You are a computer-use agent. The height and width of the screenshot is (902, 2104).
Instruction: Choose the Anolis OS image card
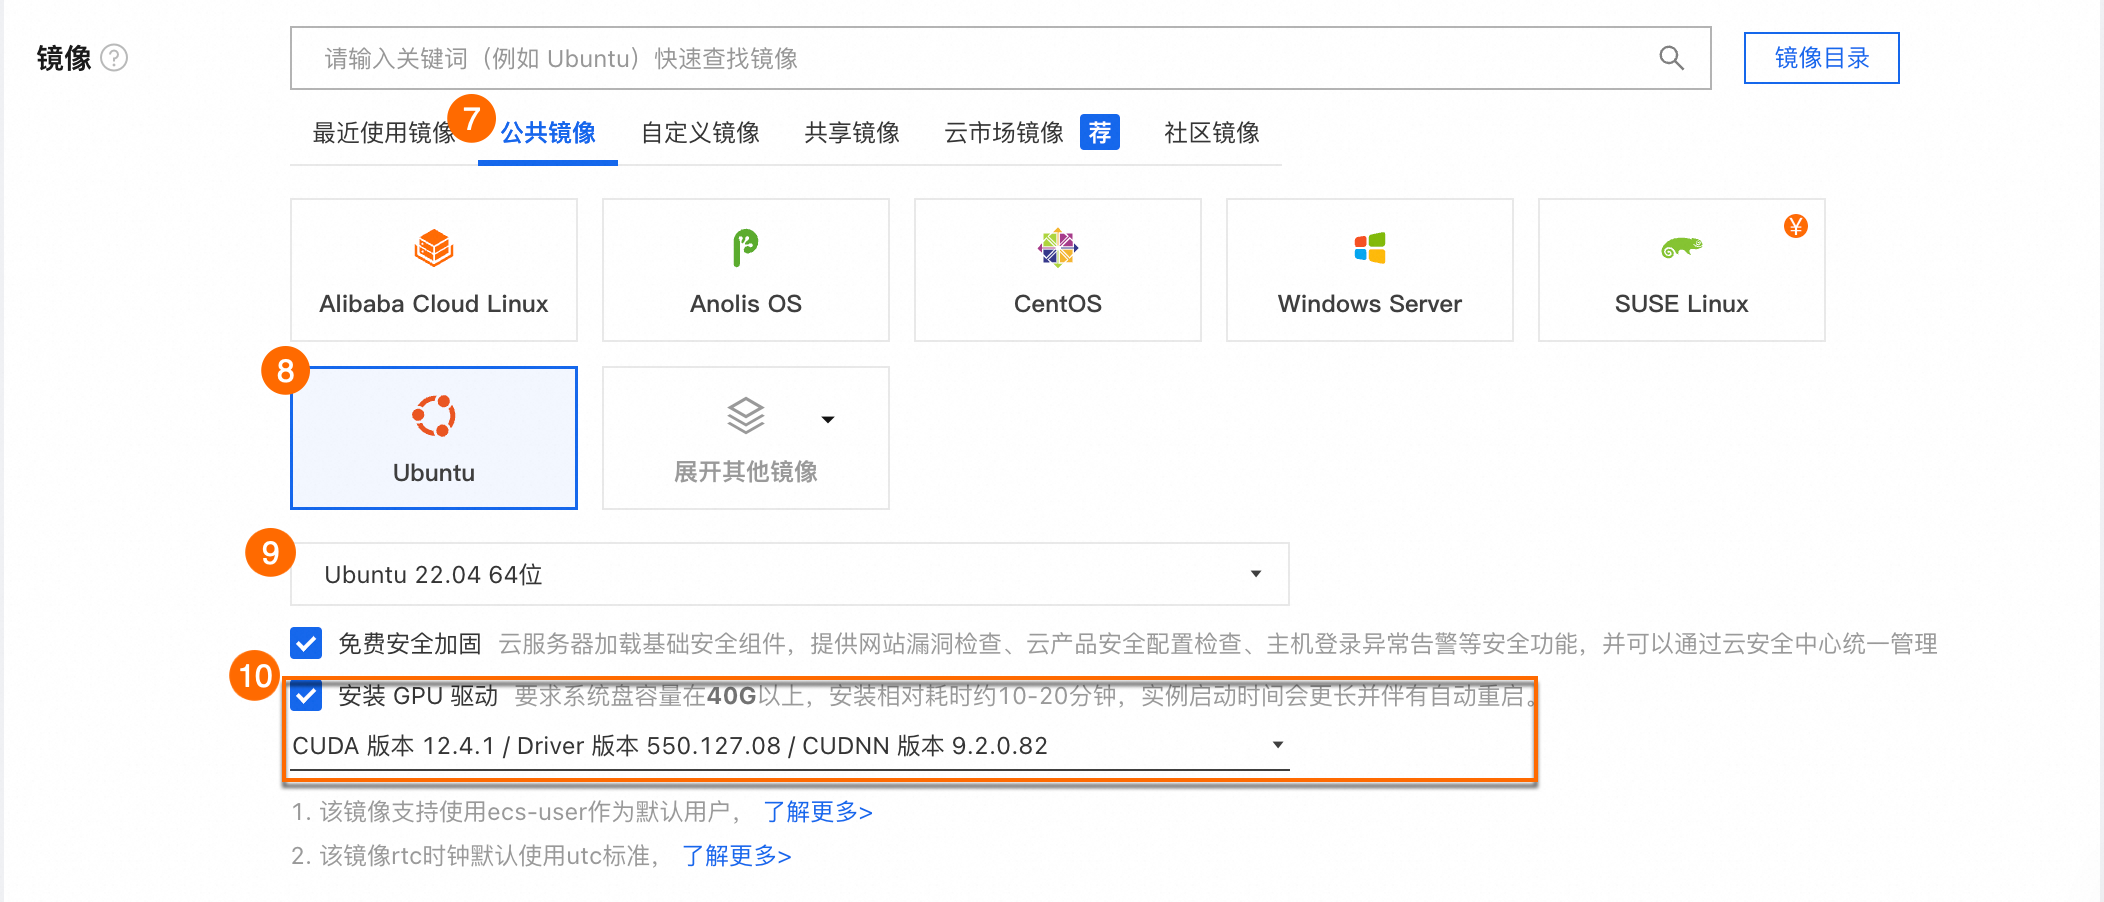click(746, 270)
